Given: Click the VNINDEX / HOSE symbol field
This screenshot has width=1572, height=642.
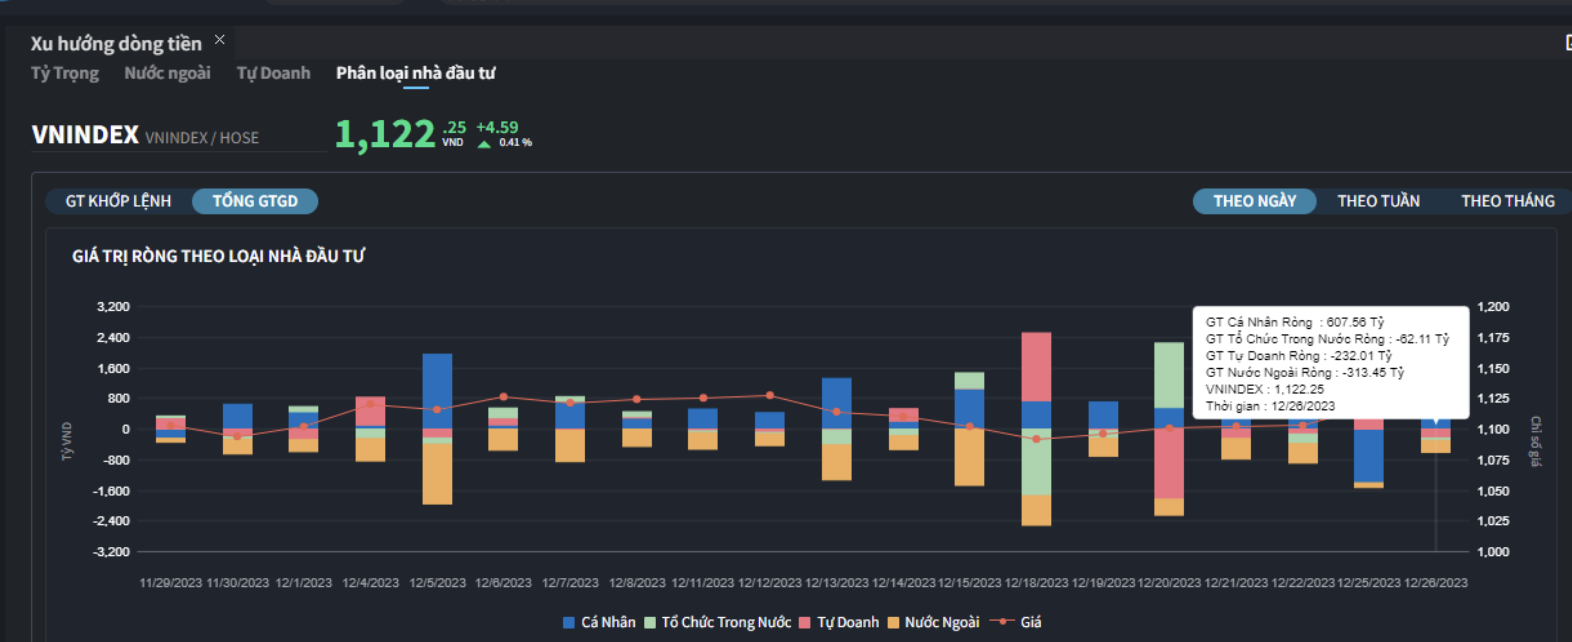Looking at the screenshot, I should coord(202,138).
